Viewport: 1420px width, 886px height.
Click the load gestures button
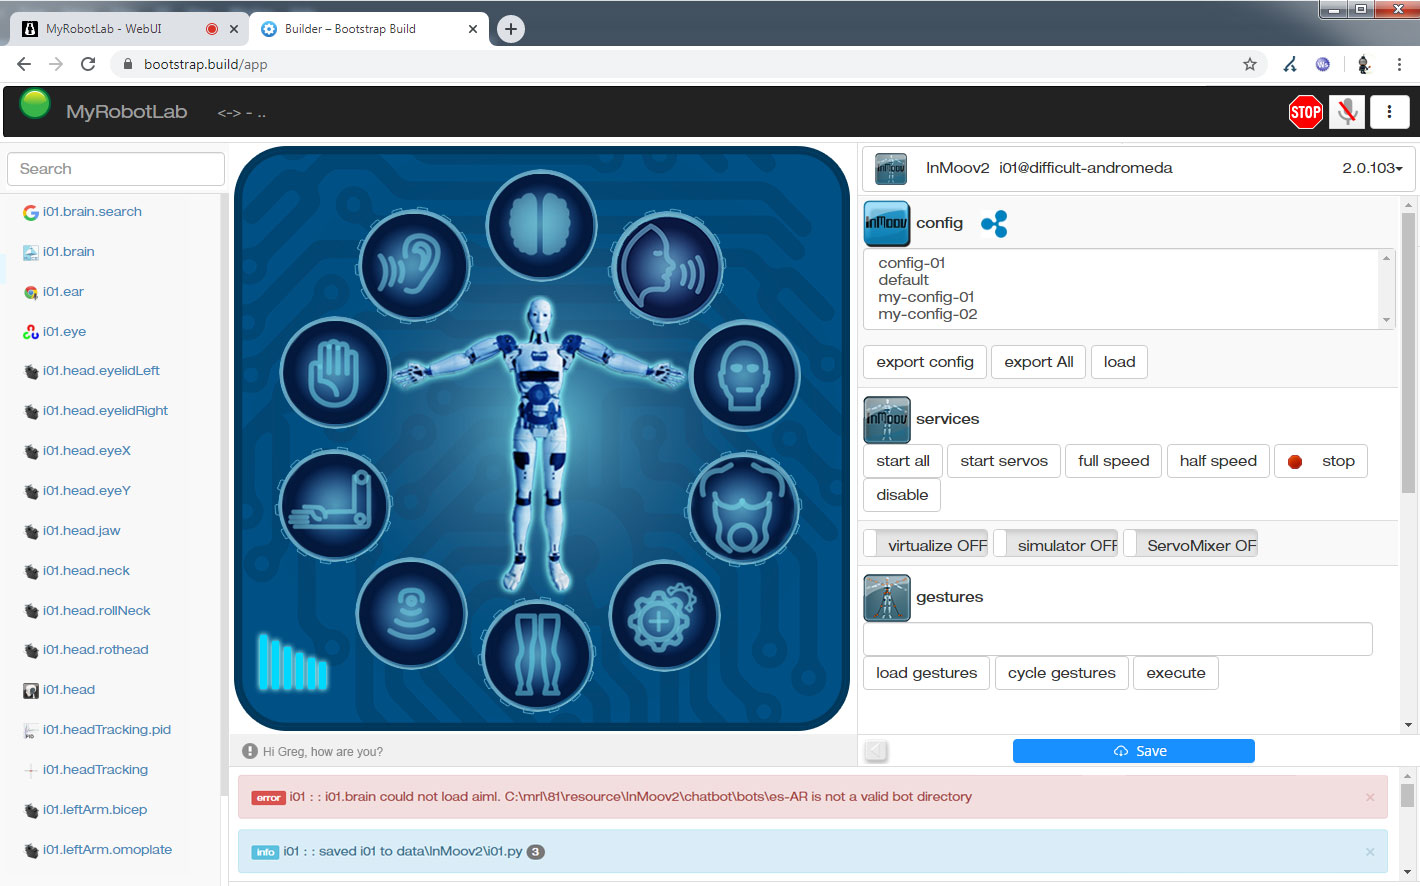pyautogui.click(x=927, y=673)
